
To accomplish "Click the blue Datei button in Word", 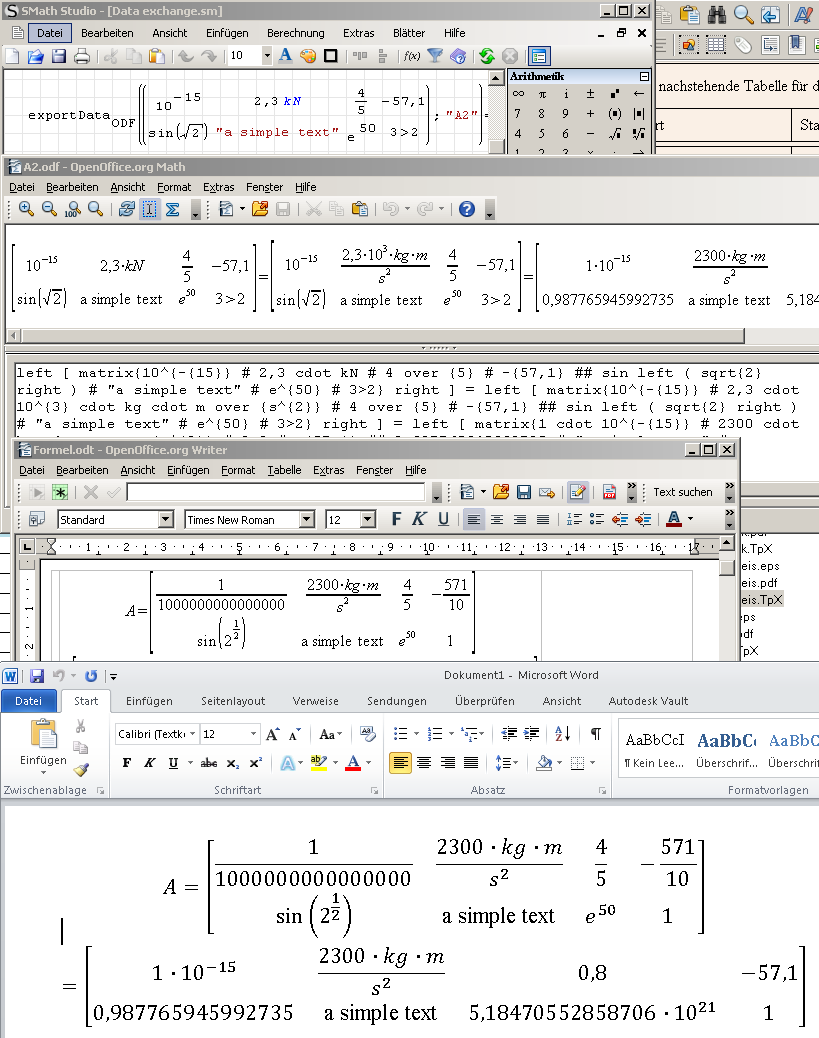I will (29, 701).
